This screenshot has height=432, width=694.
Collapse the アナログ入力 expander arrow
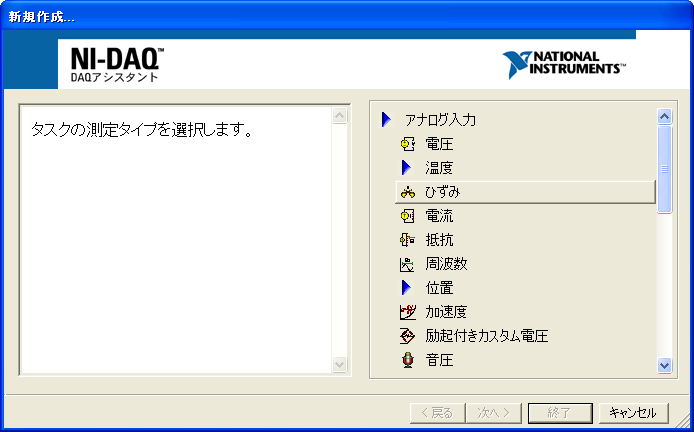(x=386, y=120)
